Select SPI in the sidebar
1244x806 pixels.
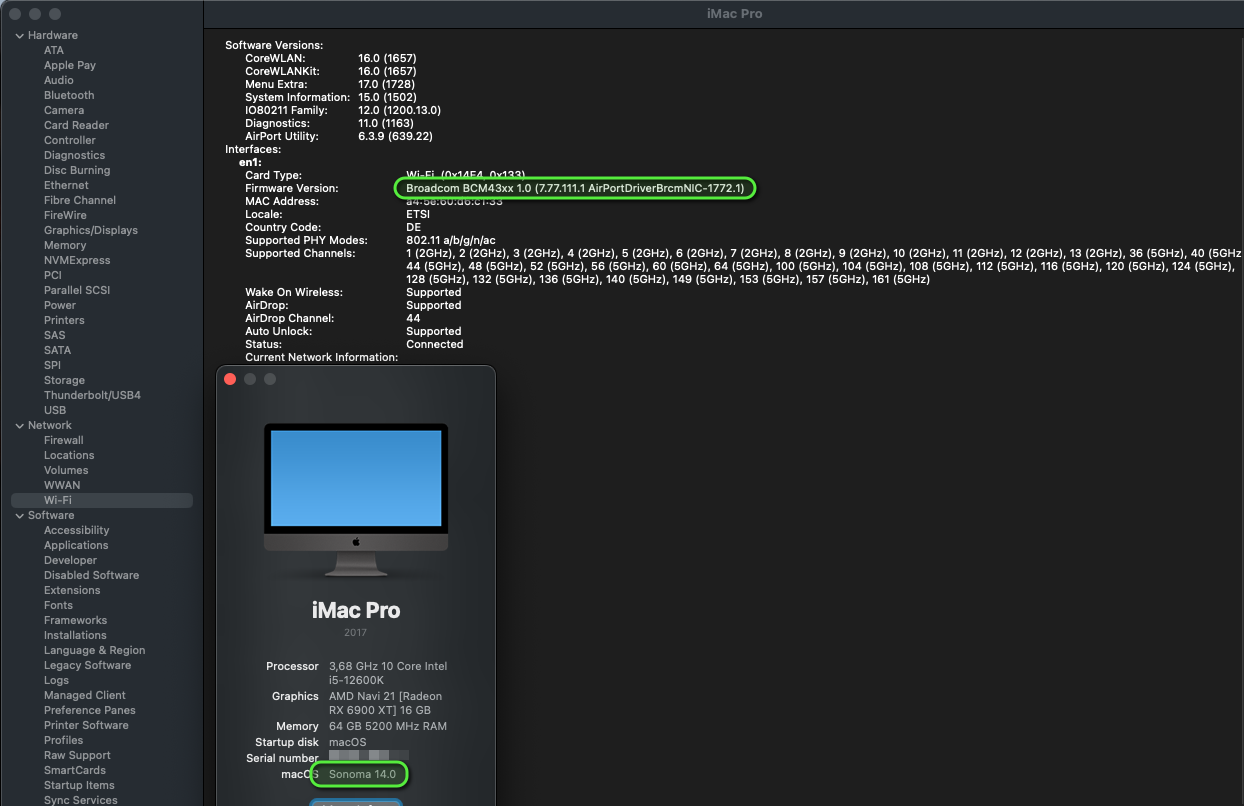(52, 365)
